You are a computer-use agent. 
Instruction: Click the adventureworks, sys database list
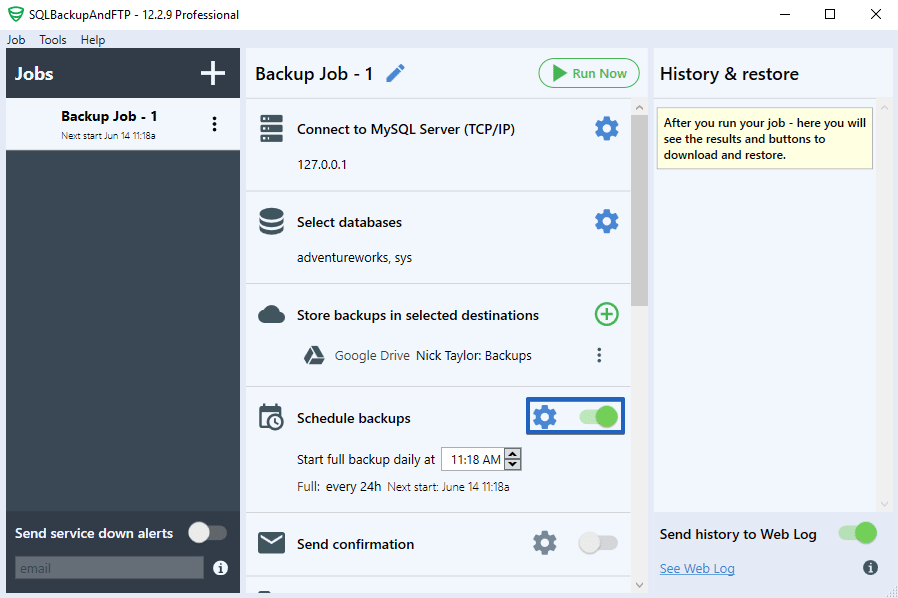pyautogui.click(x=355, y=258)
